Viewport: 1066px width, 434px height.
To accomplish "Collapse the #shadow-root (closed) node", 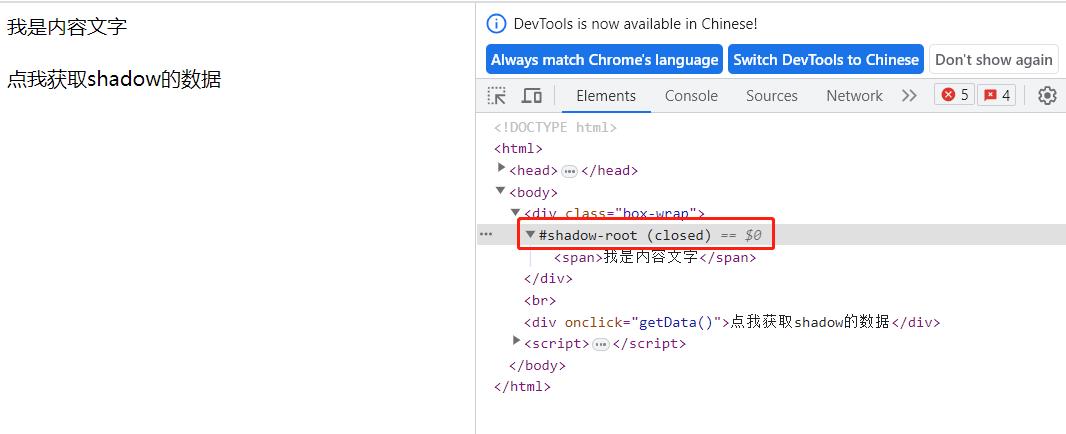I will pyautogui.click(x=531, y=234).
